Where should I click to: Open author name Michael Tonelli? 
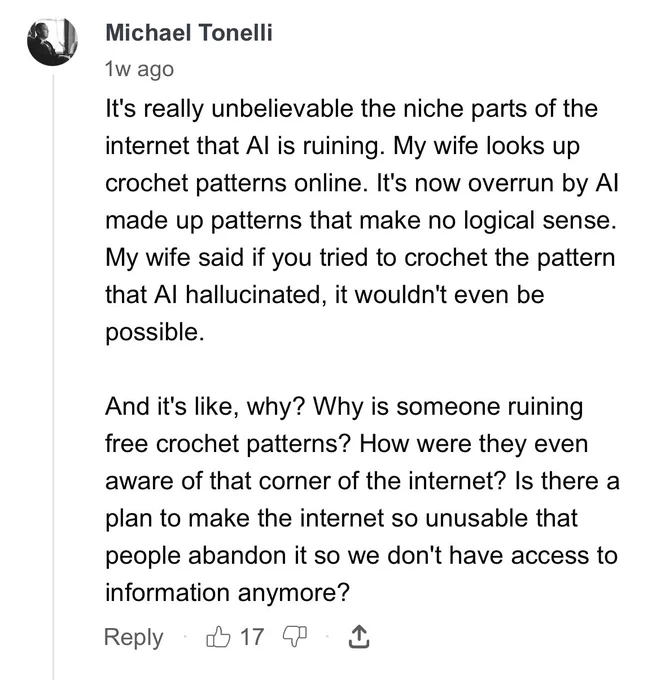(x=189, y=33)
